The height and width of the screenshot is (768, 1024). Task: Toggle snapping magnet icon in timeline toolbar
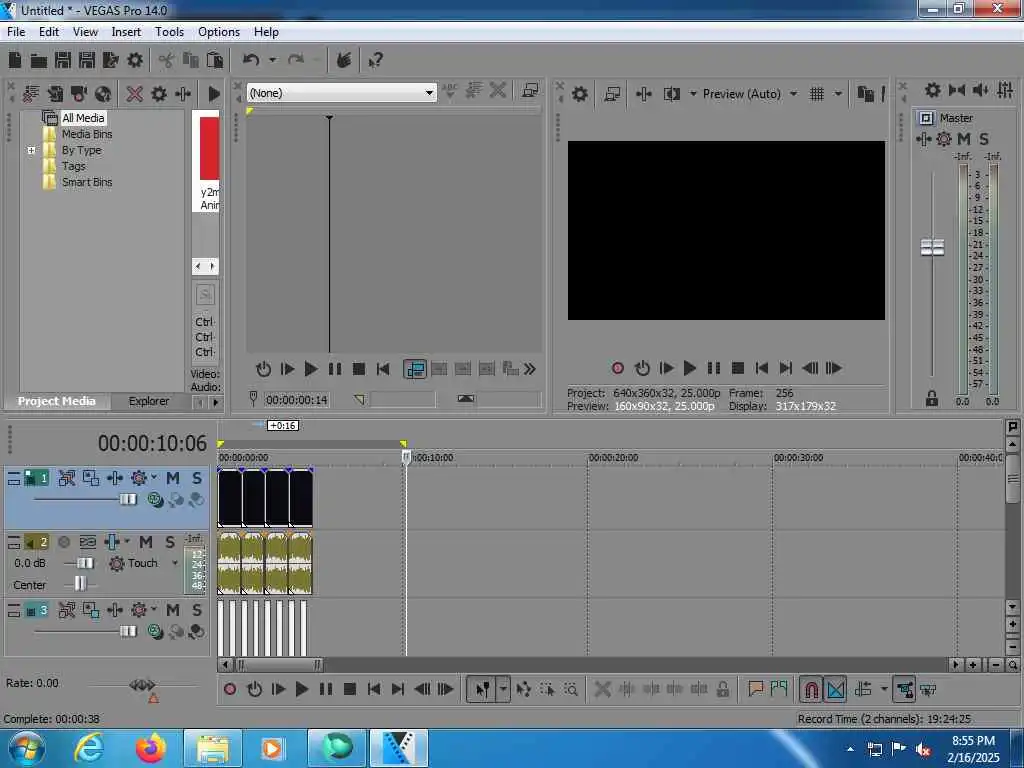pyautogui.click(x=810, y=690)
